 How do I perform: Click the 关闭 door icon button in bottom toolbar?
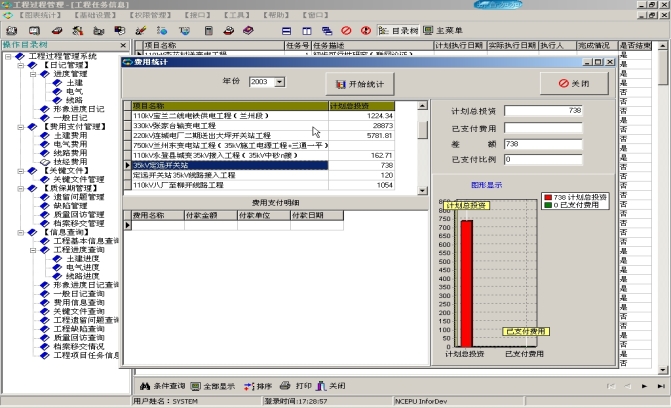click(x=331, y=386)
